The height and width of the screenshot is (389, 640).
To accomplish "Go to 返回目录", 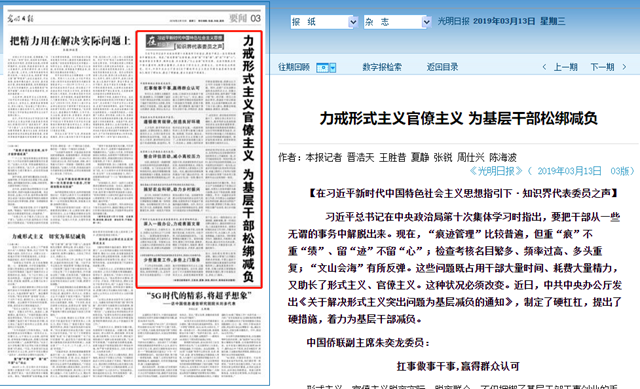I will (442, 67).
